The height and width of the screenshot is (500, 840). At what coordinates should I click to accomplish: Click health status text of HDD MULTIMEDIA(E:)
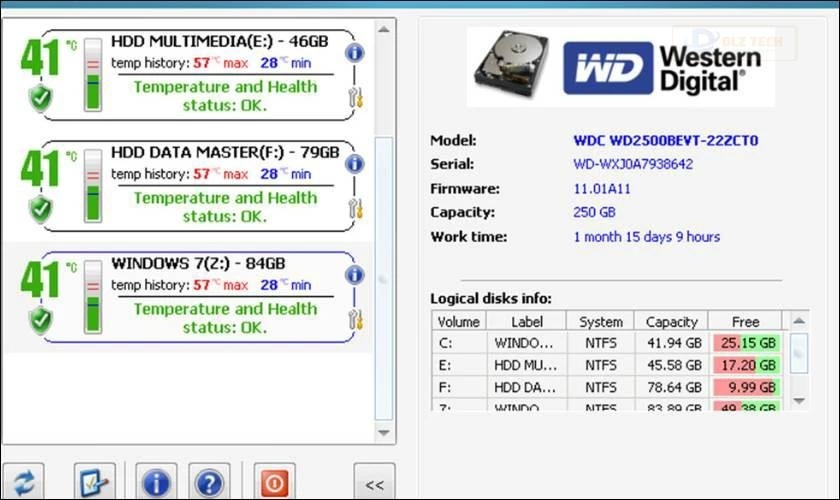[x=225, y=96]
